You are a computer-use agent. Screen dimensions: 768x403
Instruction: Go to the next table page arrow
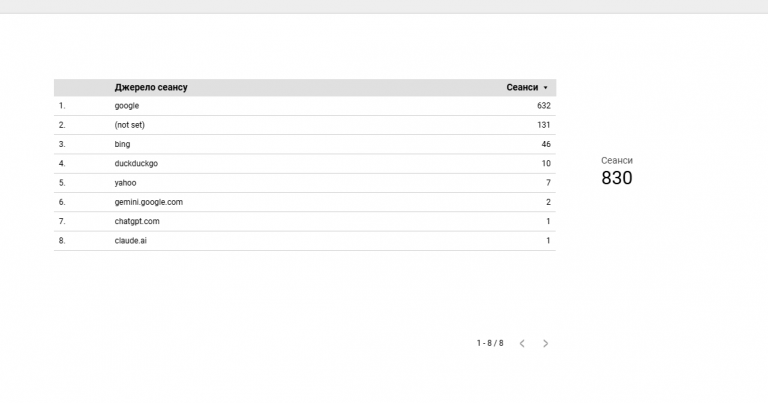[x=545, y=344]
